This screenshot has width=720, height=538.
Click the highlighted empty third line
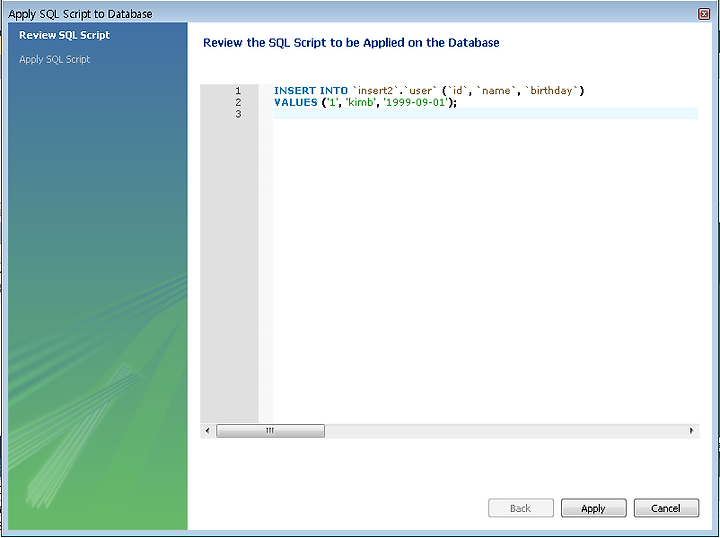486,113
